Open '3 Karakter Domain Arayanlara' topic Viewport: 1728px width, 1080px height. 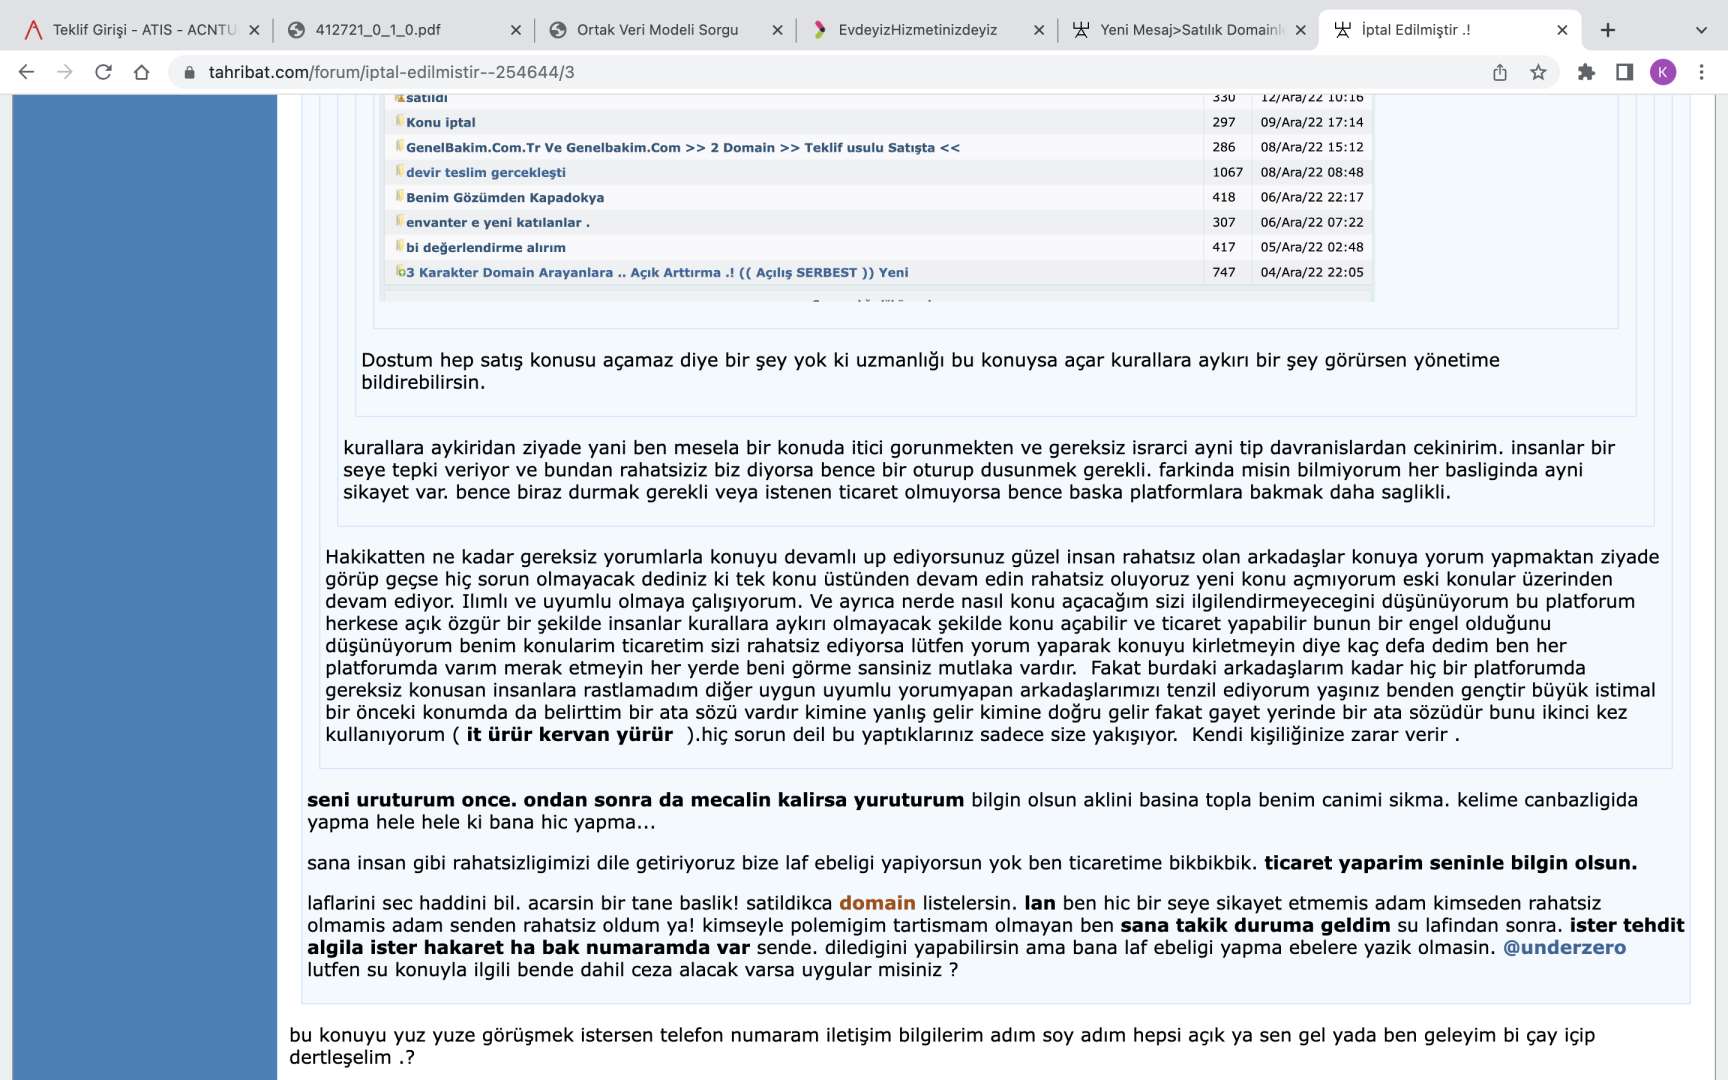[657, 272]
